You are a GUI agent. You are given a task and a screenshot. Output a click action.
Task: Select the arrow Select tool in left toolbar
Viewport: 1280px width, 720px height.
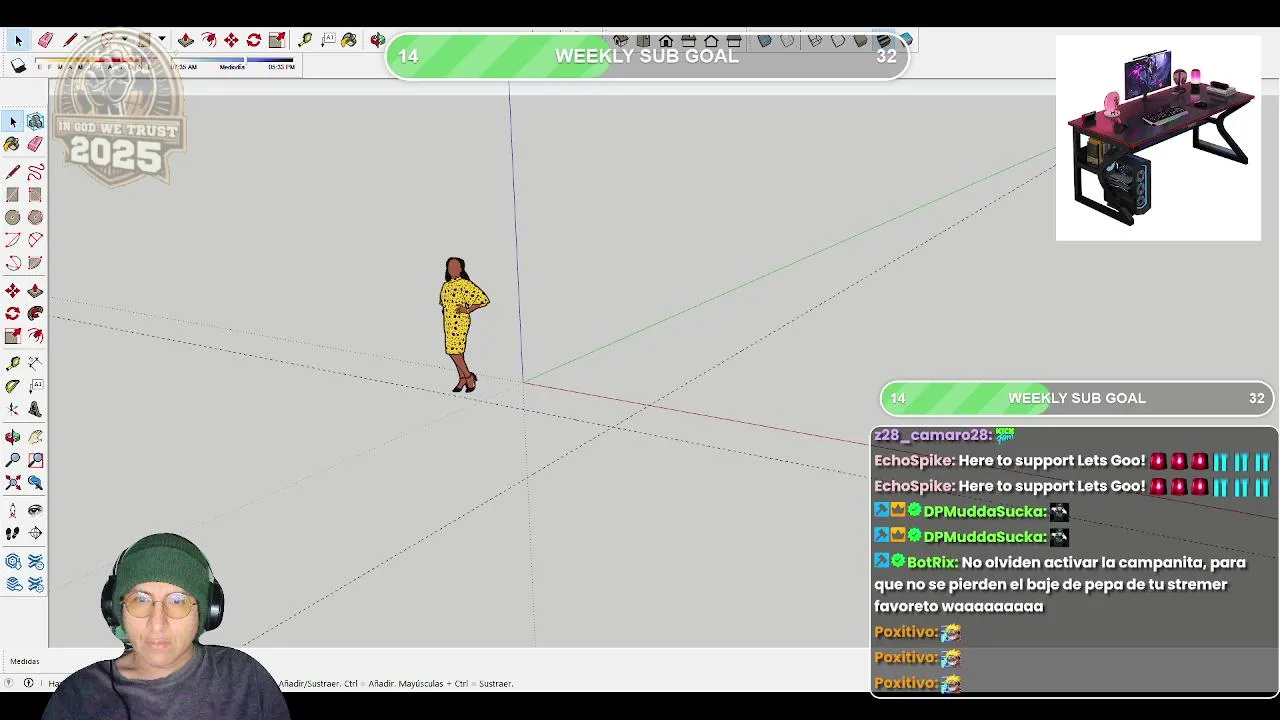pos(13,122)
